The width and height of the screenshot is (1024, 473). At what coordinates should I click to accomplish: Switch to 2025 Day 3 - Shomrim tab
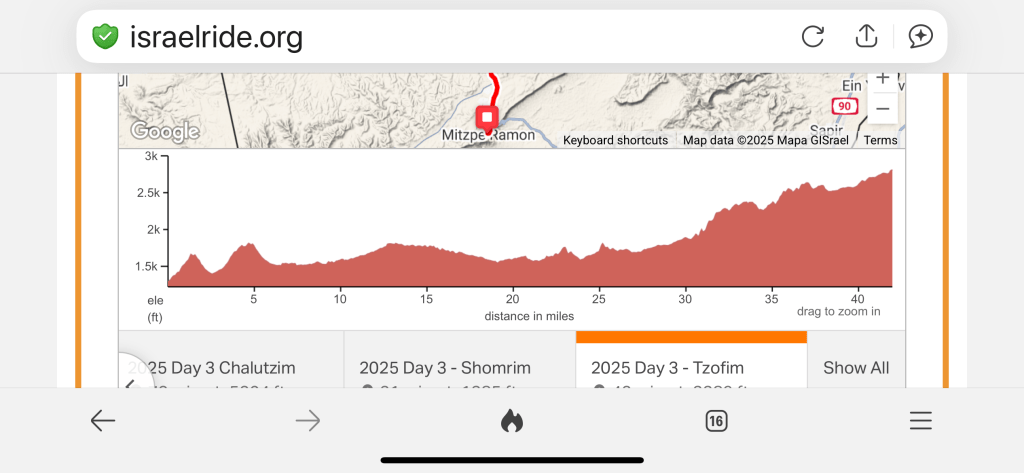coord(445,367)
